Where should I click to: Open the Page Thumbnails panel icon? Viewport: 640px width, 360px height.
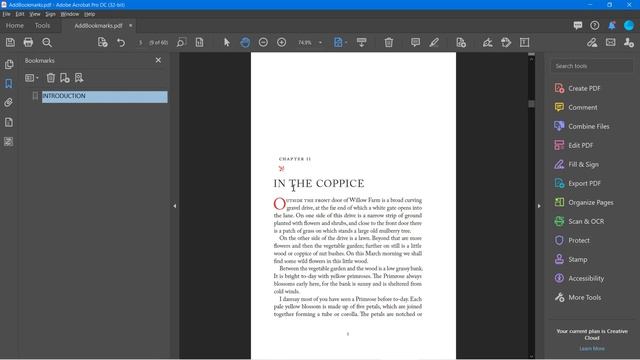tap(9, 64)
